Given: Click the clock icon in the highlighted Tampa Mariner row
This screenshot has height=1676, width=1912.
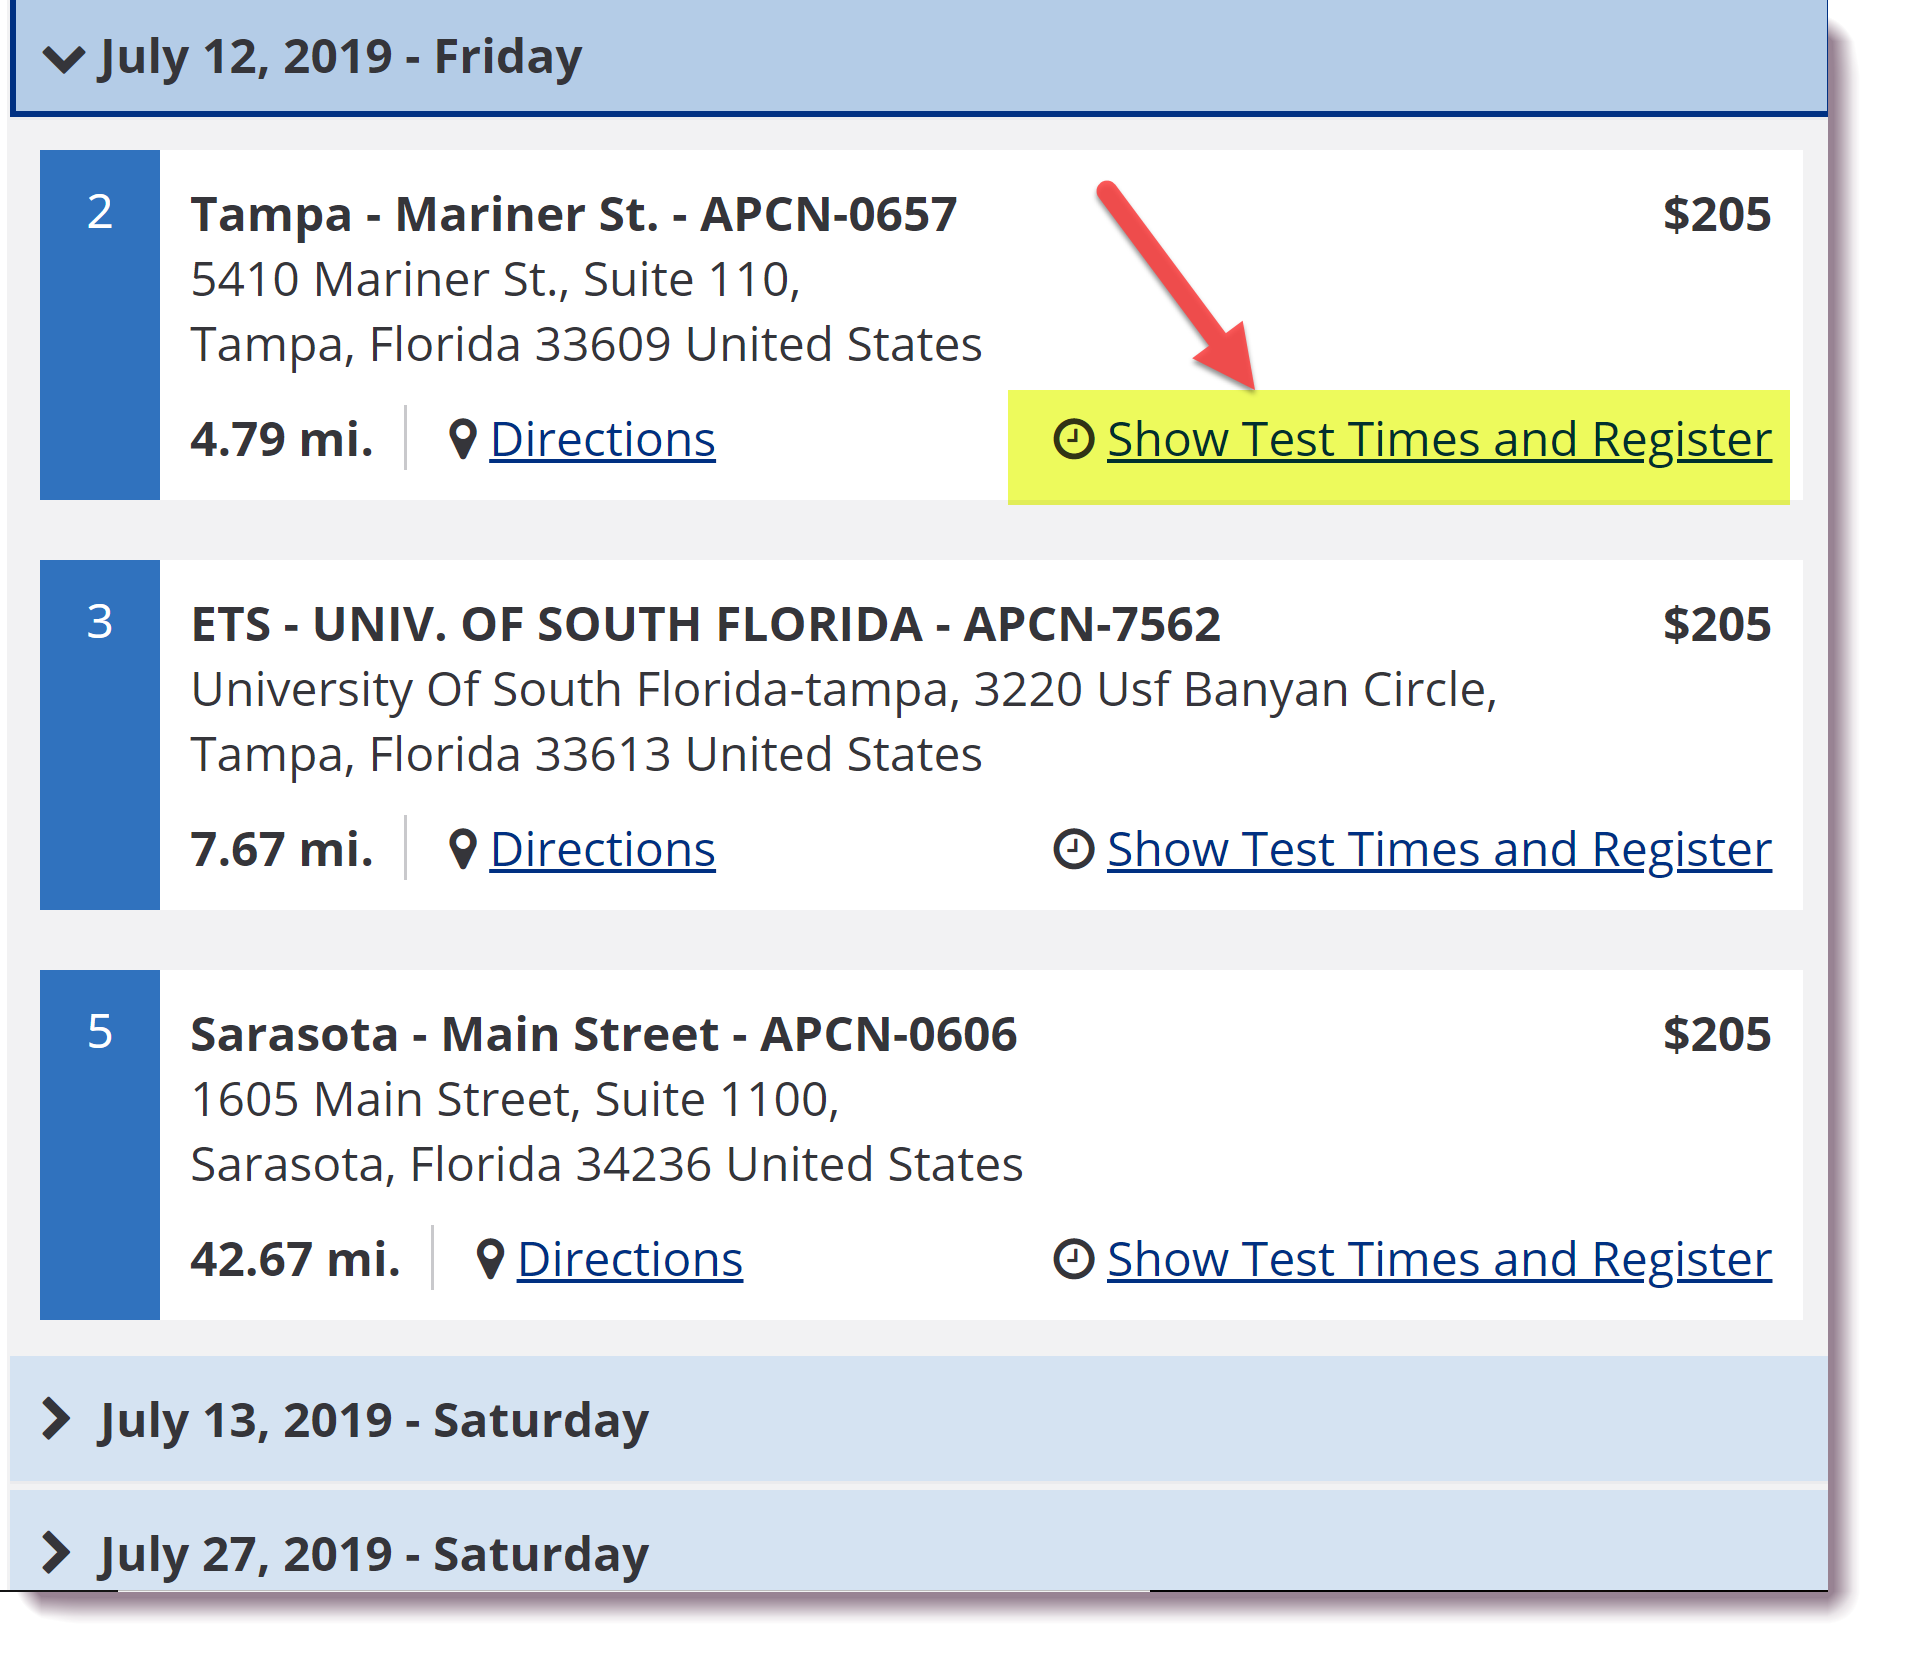Looking at the screenshot, I should click(1073, 440).
